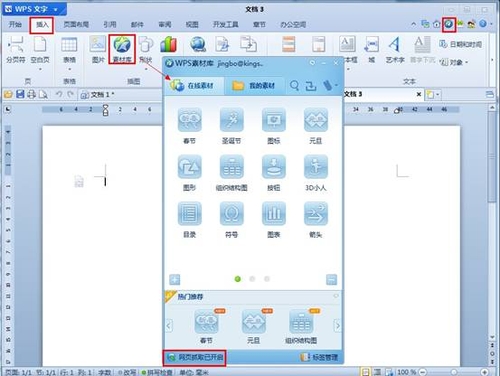The height and width of the screenshot is (376, 500).
Task: Click the undo arrow in quick toolbar
Action: tap(59, 94)
